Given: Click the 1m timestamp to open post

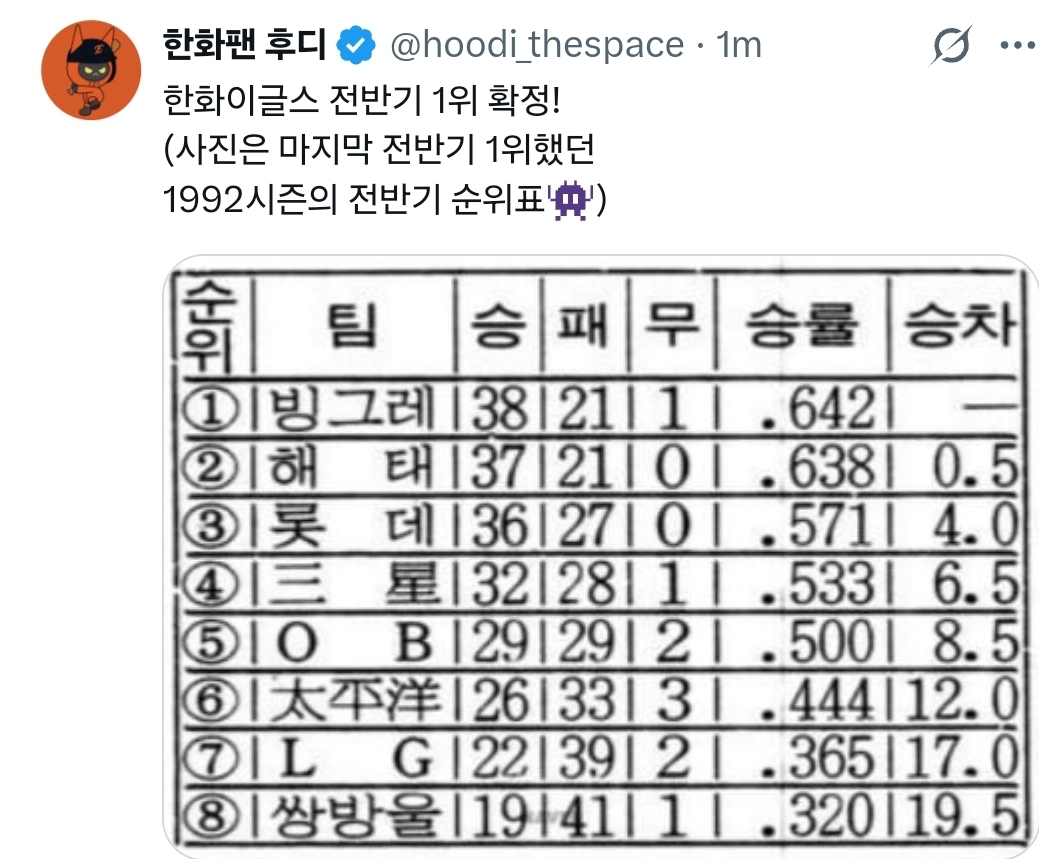Looking at the screenshot, I should pyautogui.click(x=739, y=45).
